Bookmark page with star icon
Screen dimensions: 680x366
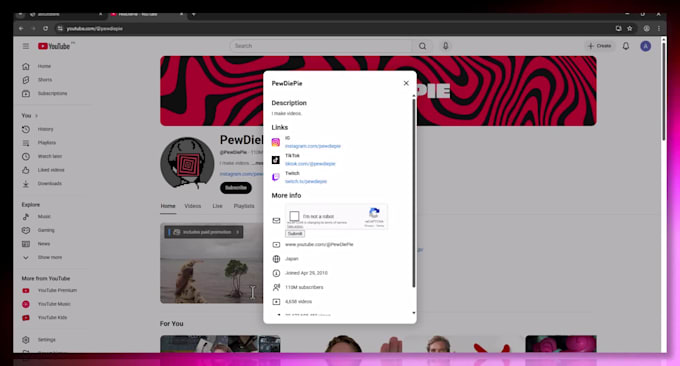pos(630,29)
